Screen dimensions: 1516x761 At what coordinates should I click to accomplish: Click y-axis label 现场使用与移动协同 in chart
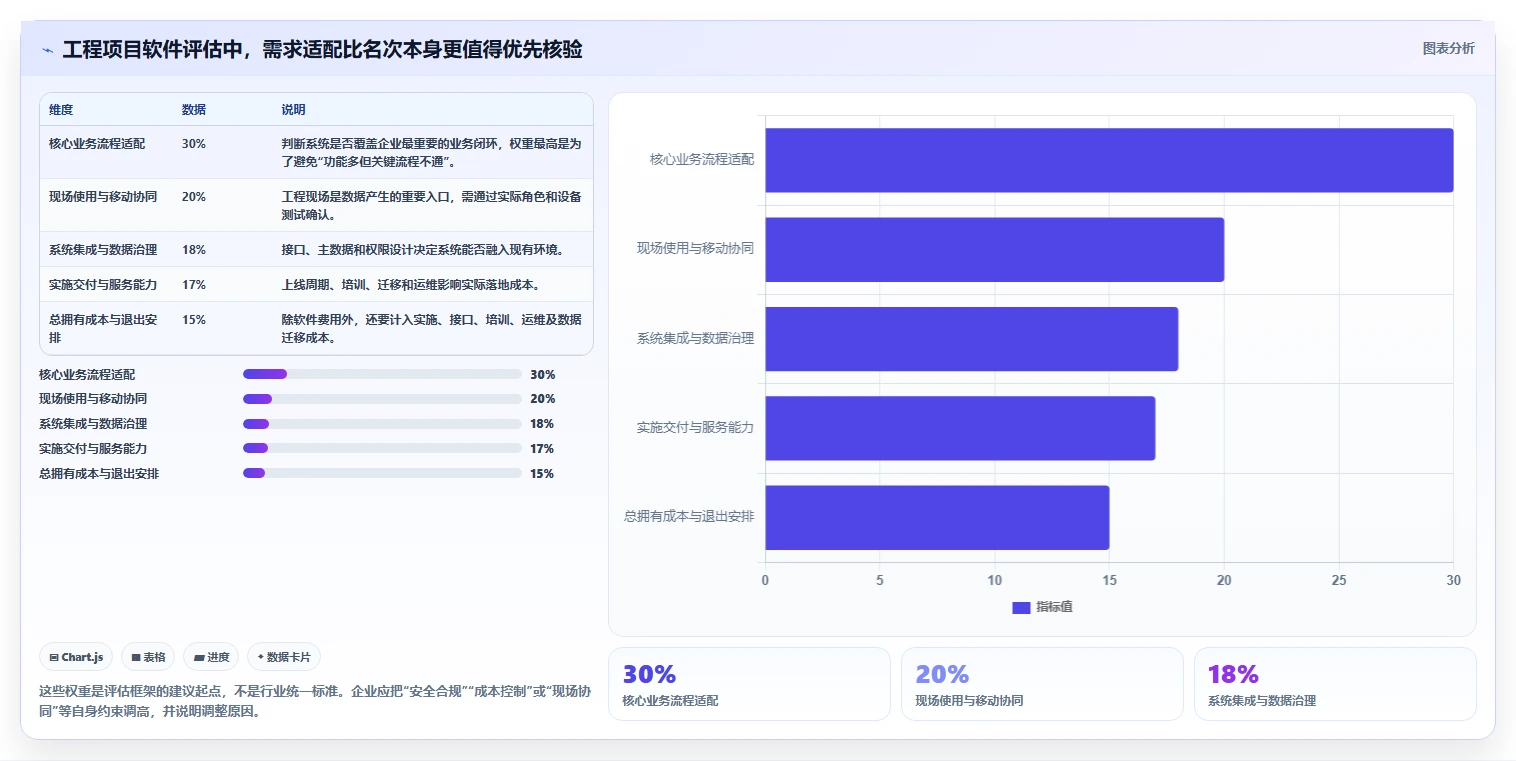click(696, 248)
